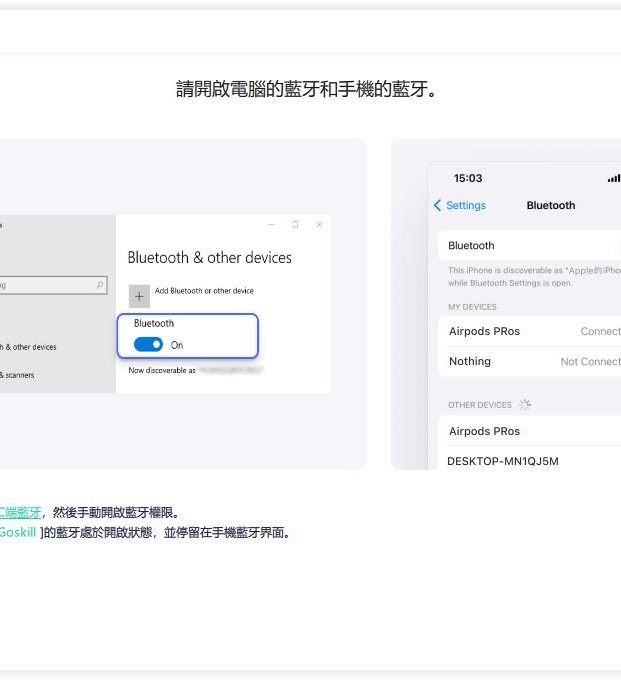Click the Add Bluetooth or other device label
This screenshot has width=621, height=680.
(x=204, y=291)
